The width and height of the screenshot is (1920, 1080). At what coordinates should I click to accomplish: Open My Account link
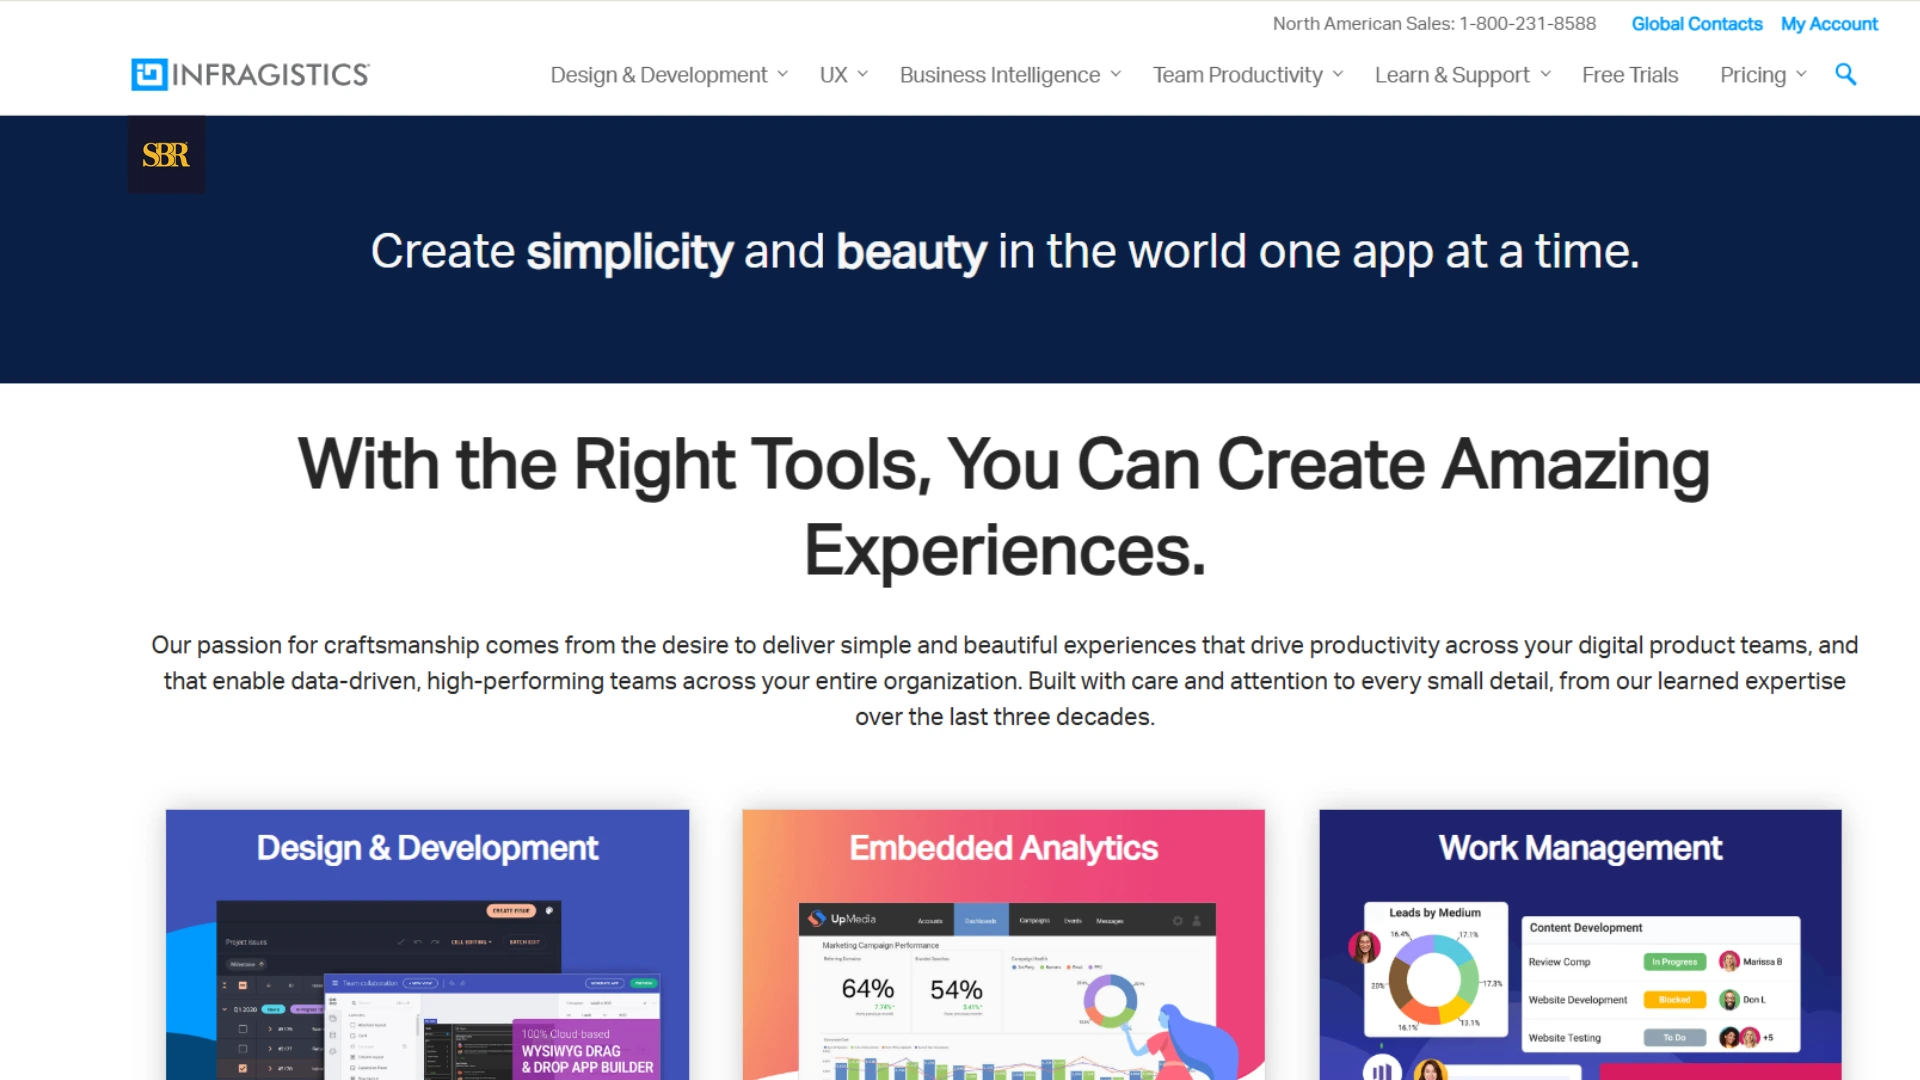[x=1829, y=24]
